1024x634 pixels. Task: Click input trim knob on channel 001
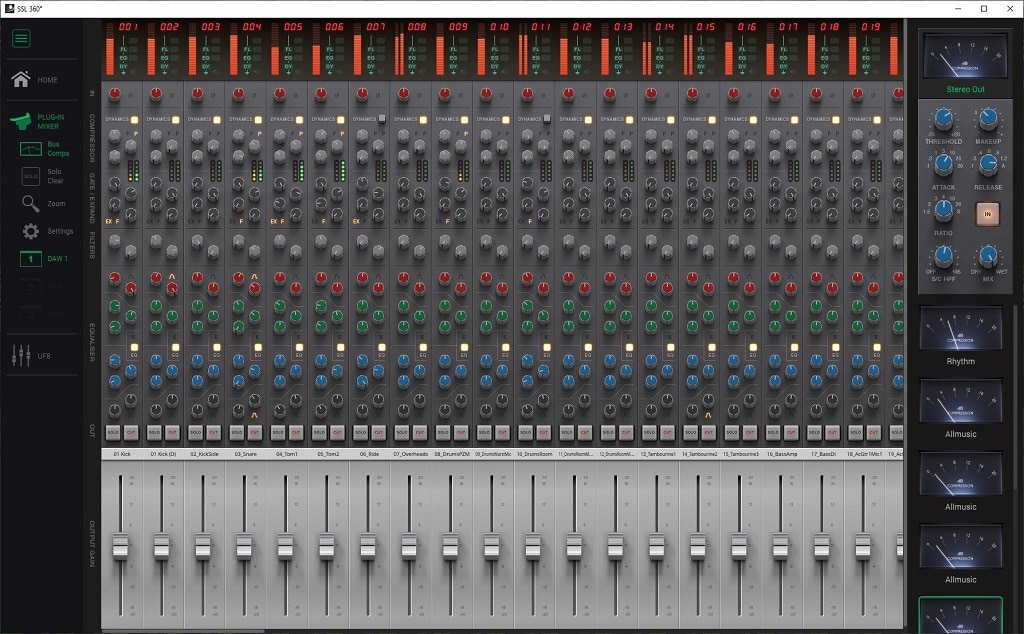click(114, 94)
